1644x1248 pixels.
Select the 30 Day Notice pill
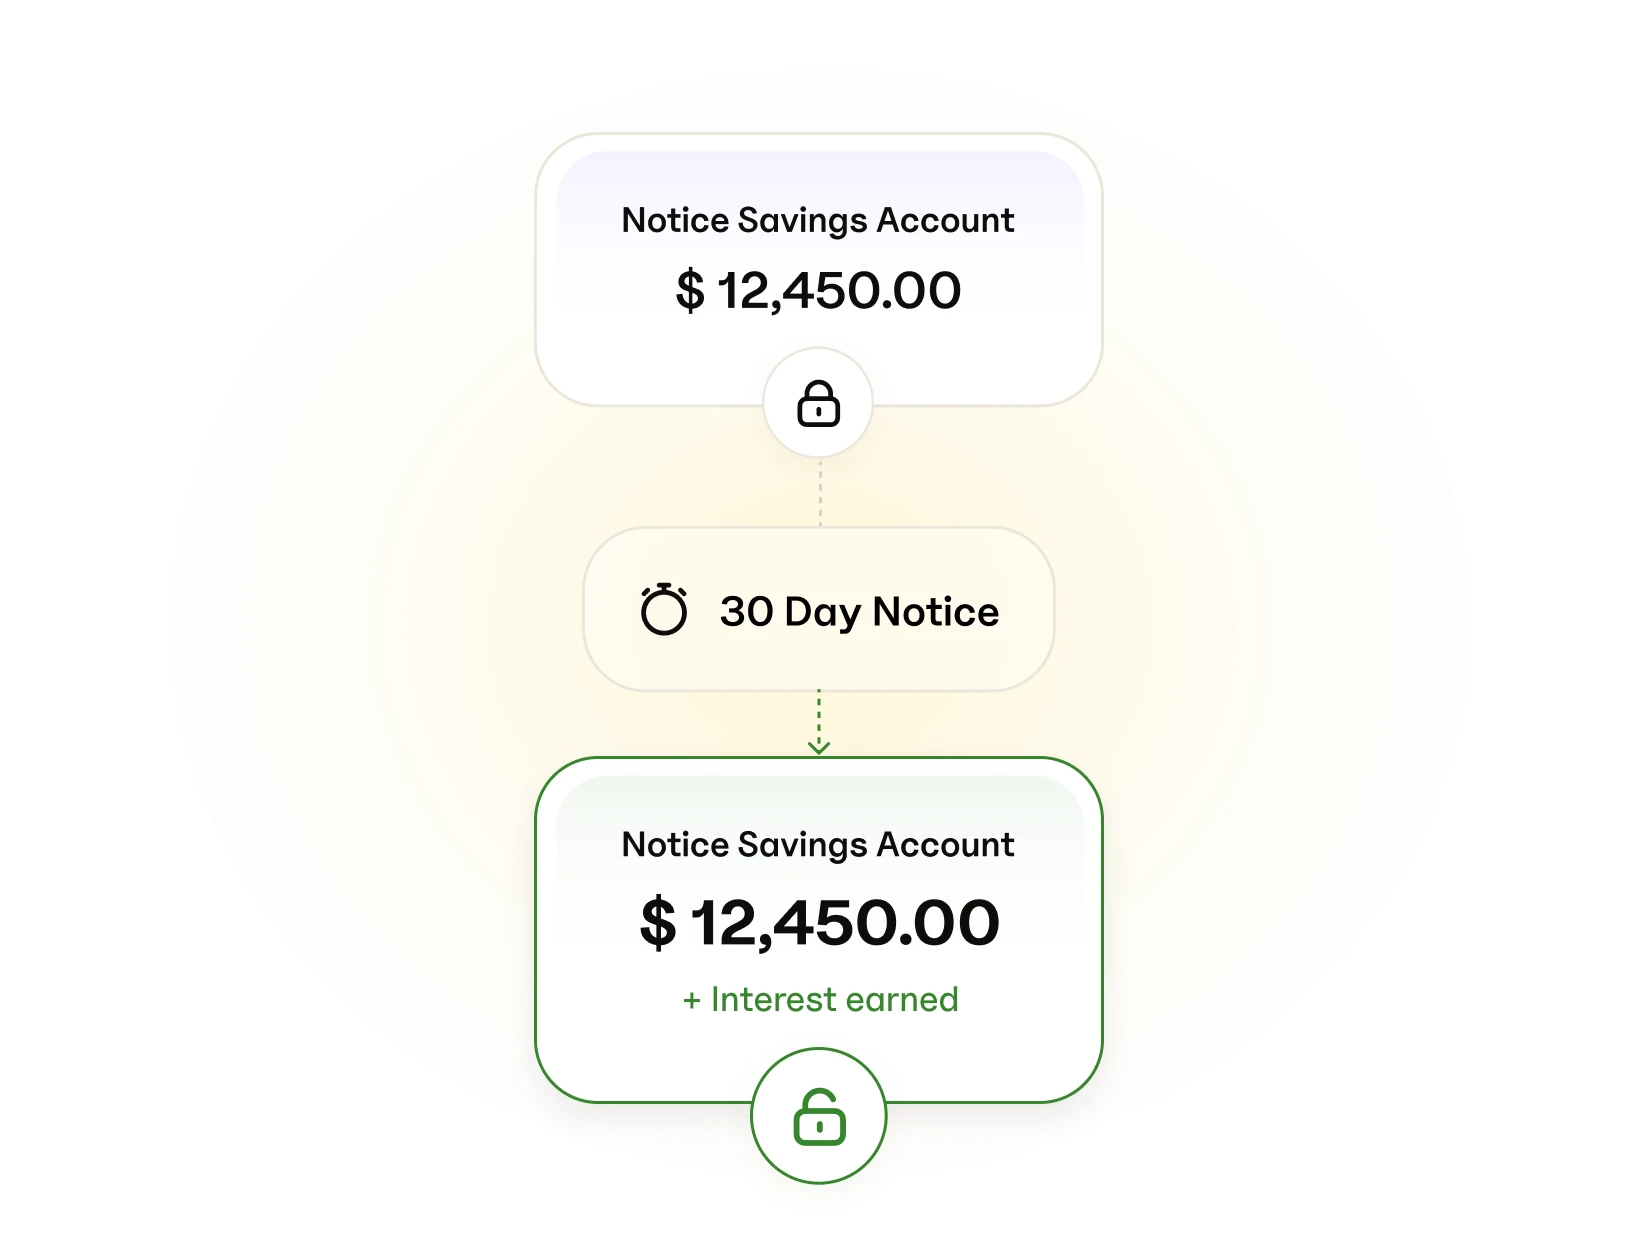pos(819,609)
